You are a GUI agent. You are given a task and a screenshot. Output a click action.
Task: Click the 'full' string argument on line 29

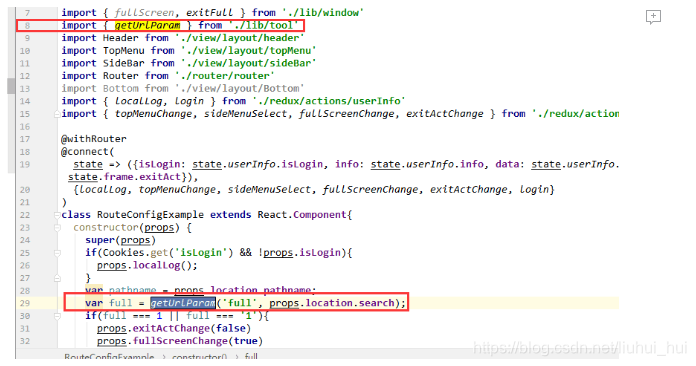(239, 303)
